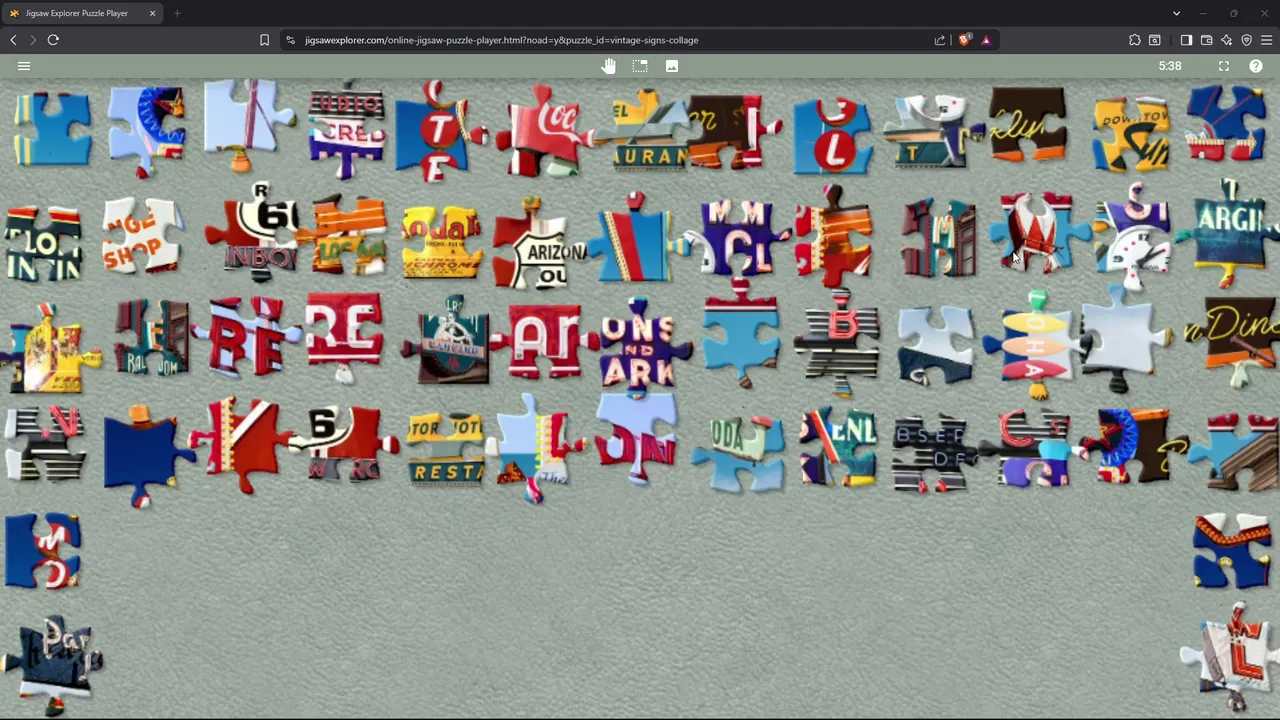Pick the red 'Ar' letters piece
Viewport: 1280px width, 720px height.
(544, 342)
